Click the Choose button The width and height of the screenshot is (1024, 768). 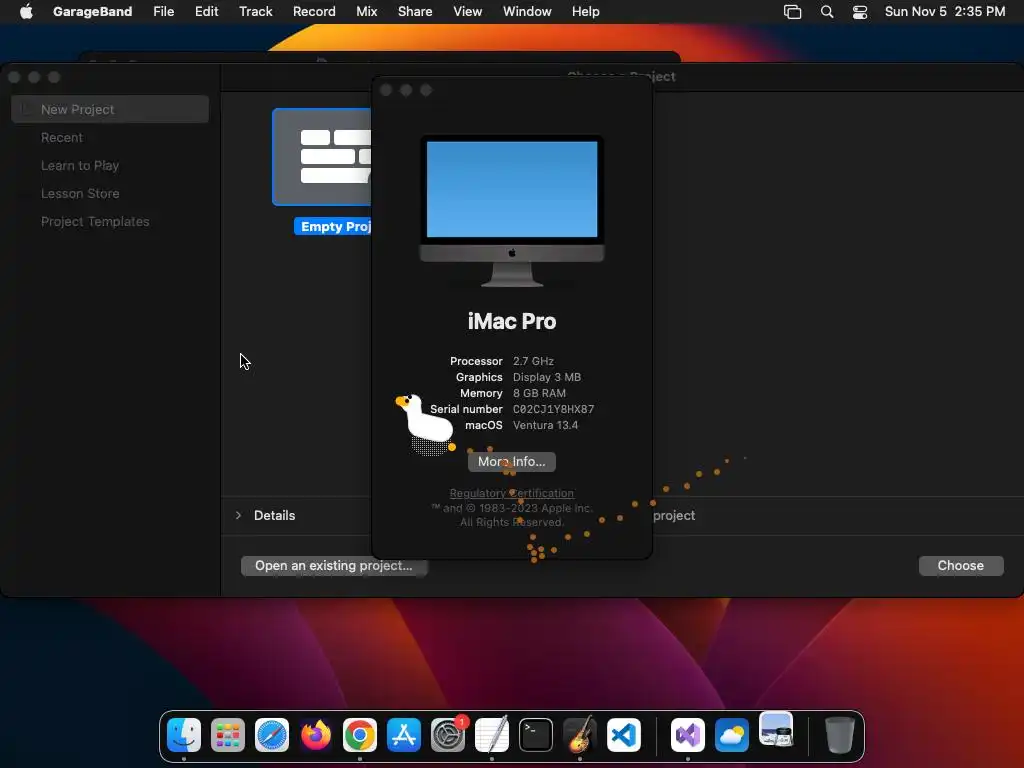point(961,566)
